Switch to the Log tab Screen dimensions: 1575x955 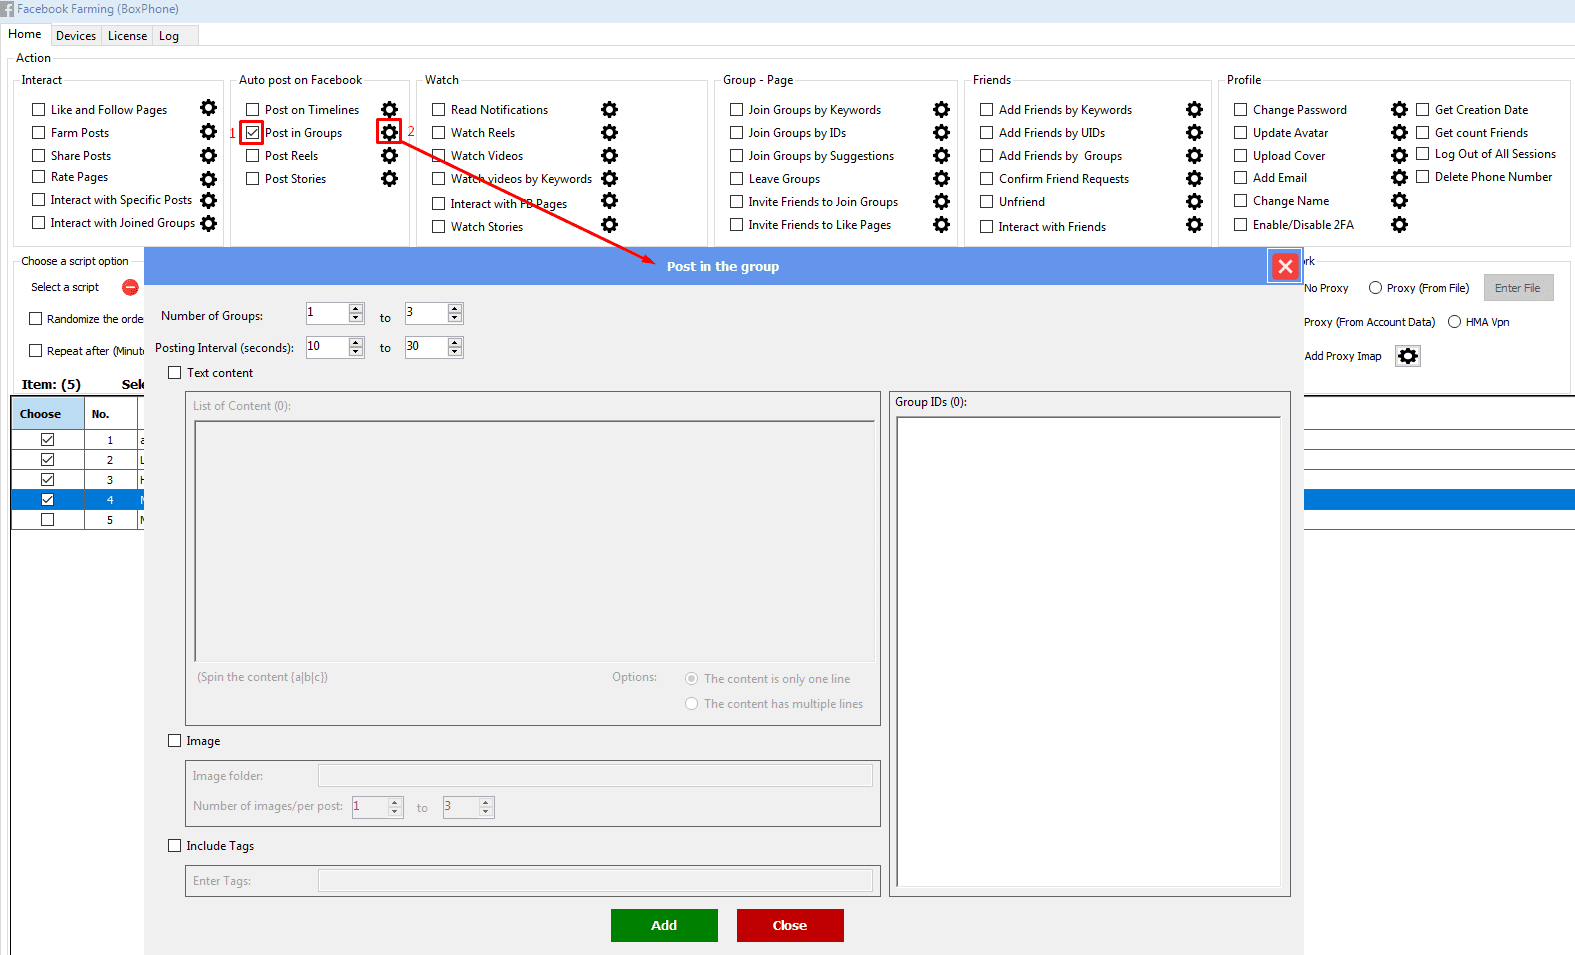(169, 36)
